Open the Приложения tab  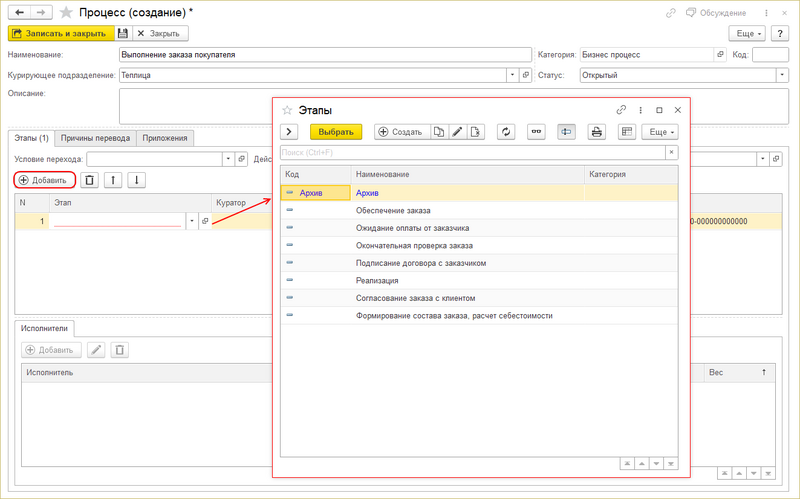165,138
